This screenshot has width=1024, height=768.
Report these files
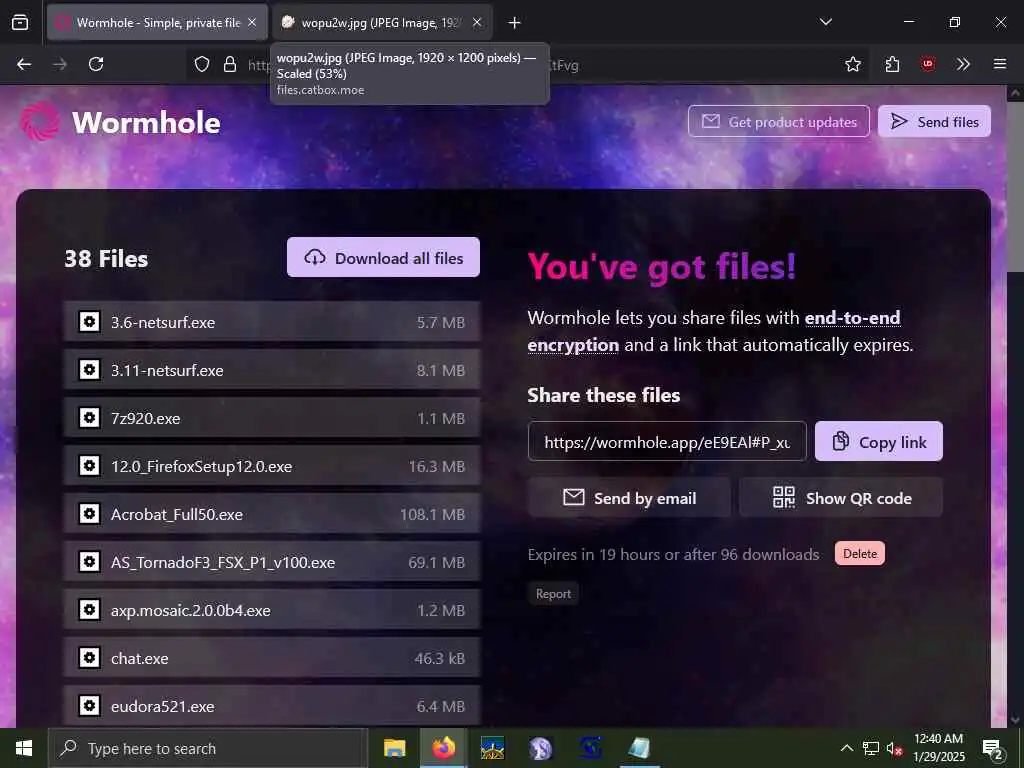(553, 594)
